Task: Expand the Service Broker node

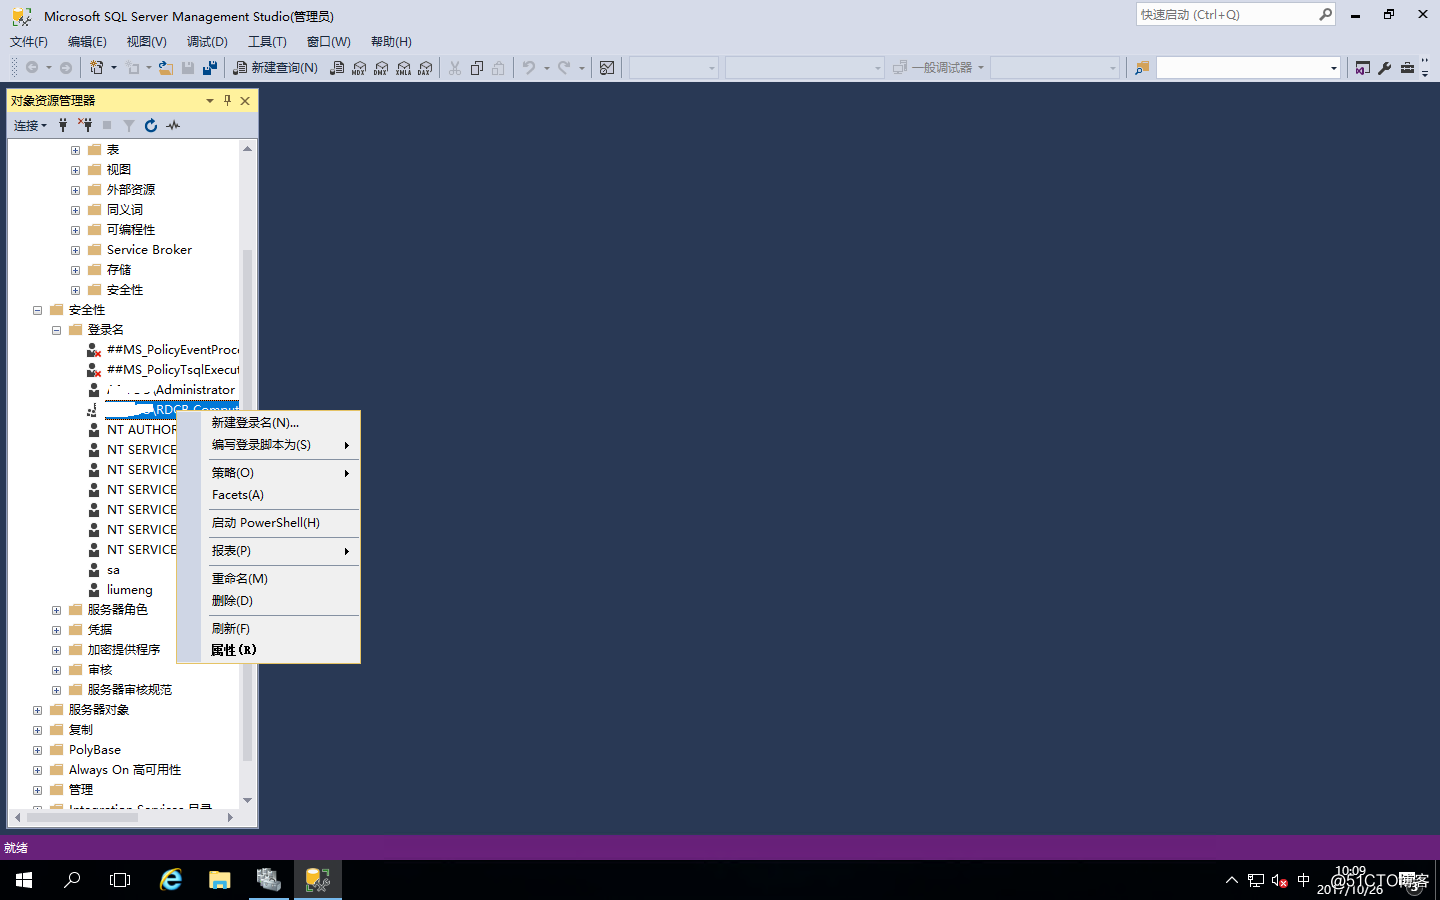Action: 75,250
